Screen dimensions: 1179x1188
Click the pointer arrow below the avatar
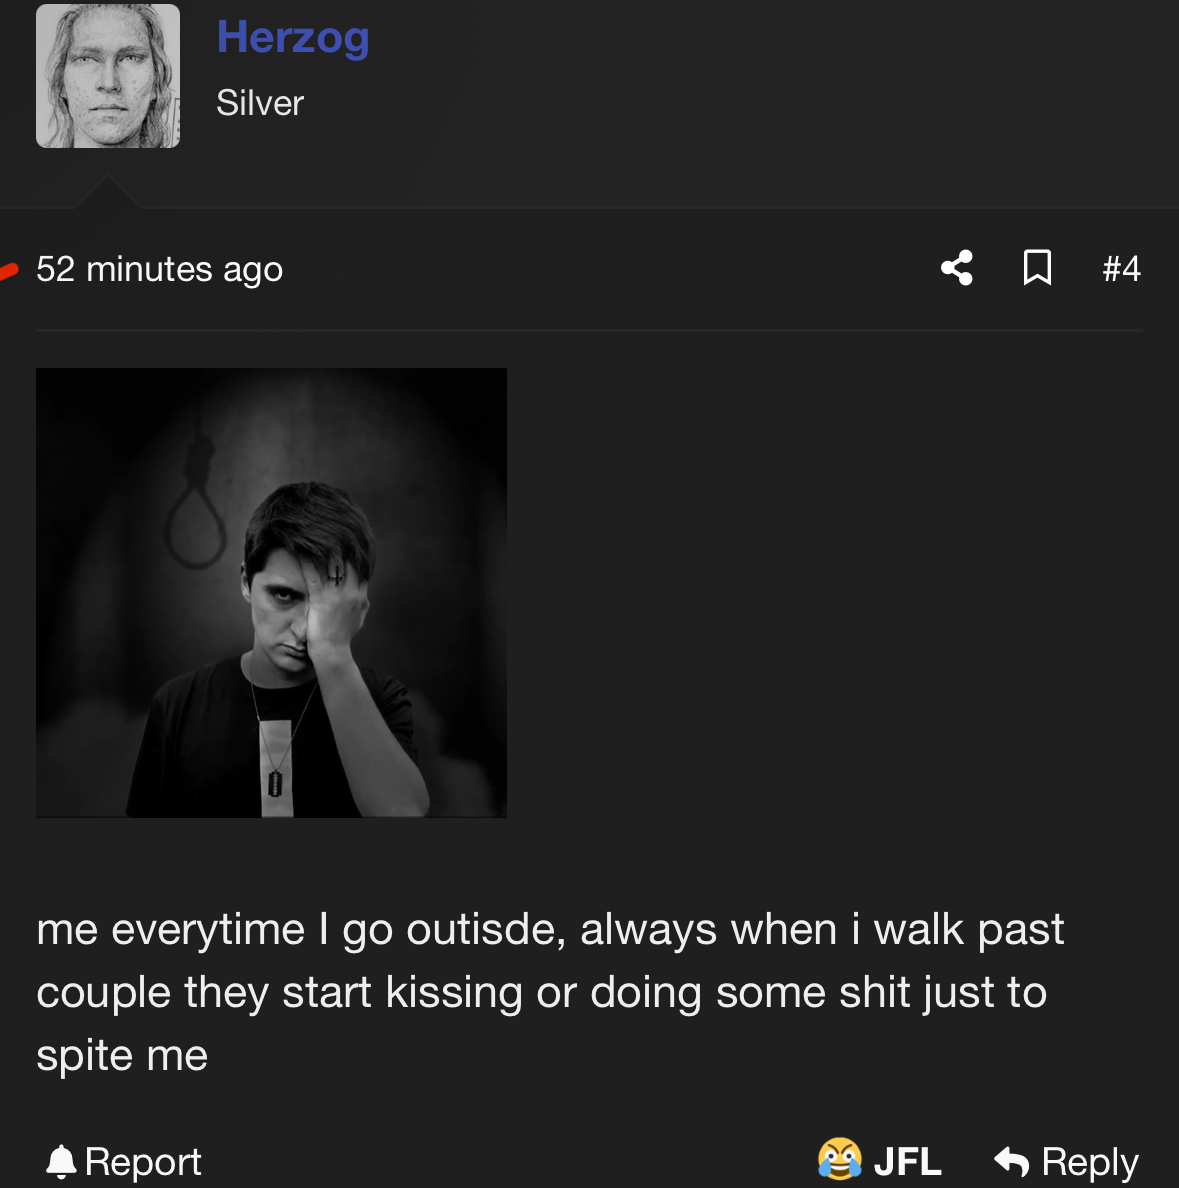[107, 192]
